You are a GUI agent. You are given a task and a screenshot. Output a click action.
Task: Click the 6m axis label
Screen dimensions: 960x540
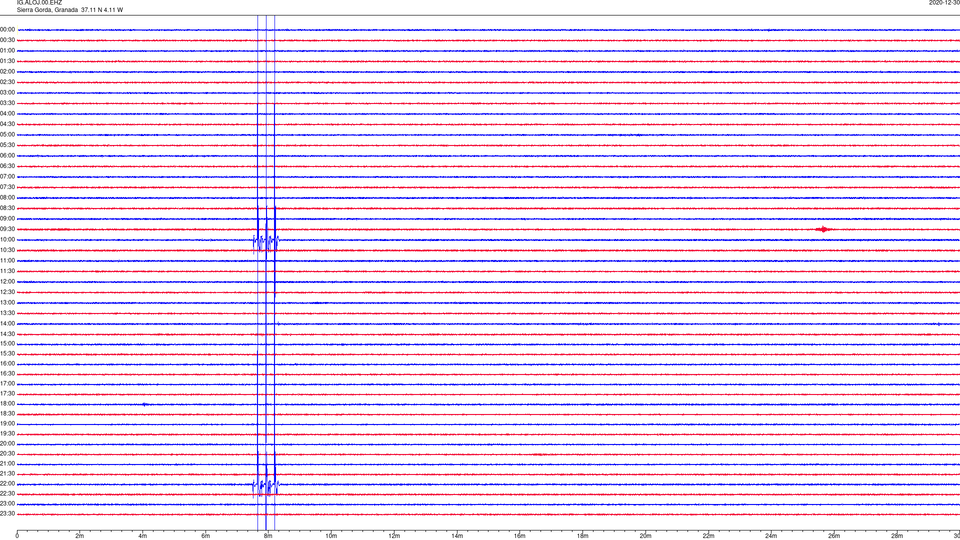click(x=206, y=536)
